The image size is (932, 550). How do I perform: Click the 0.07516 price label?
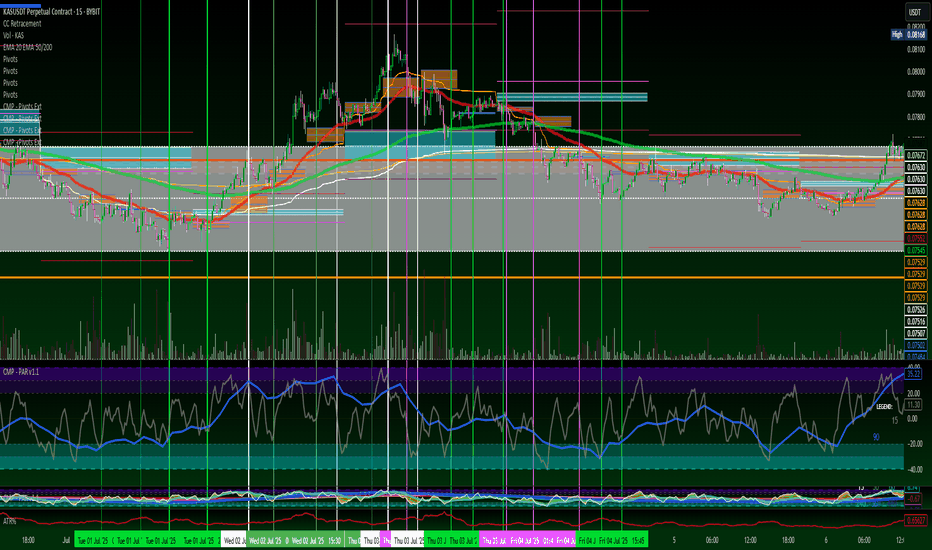(916, 322)
